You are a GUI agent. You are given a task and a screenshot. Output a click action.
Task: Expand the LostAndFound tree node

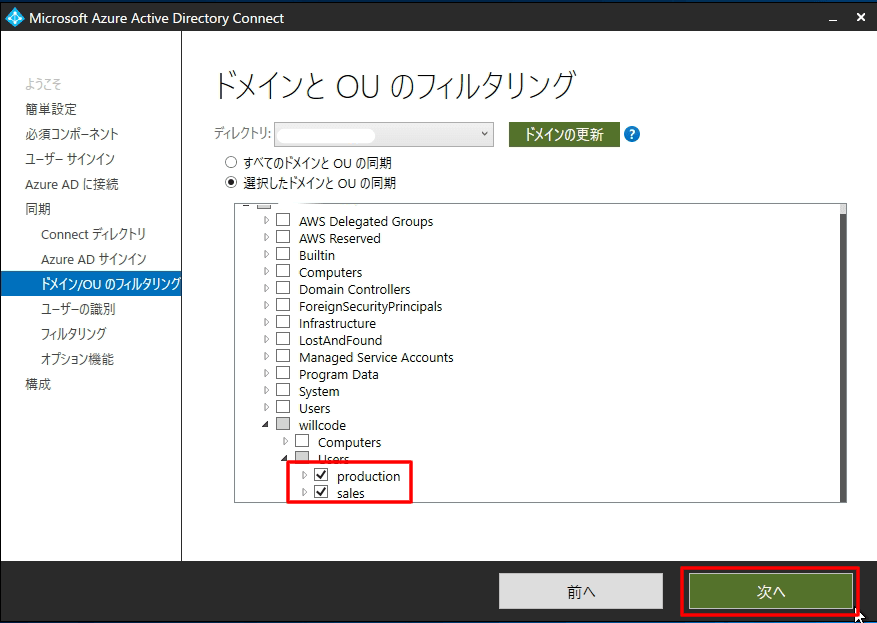point(266,339)
